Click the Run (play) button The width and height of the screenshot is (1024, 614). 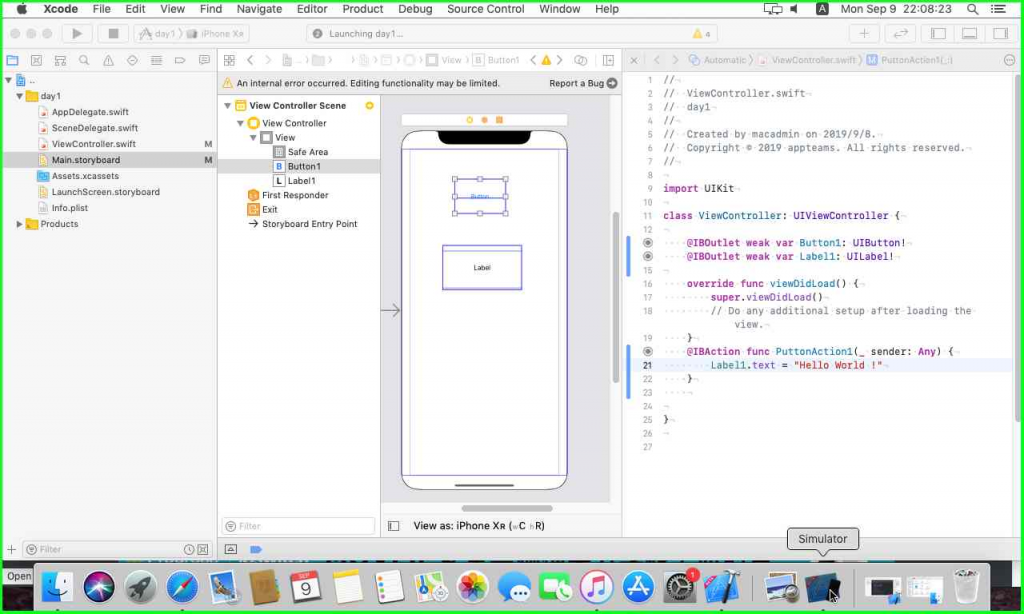click(77, 33)
